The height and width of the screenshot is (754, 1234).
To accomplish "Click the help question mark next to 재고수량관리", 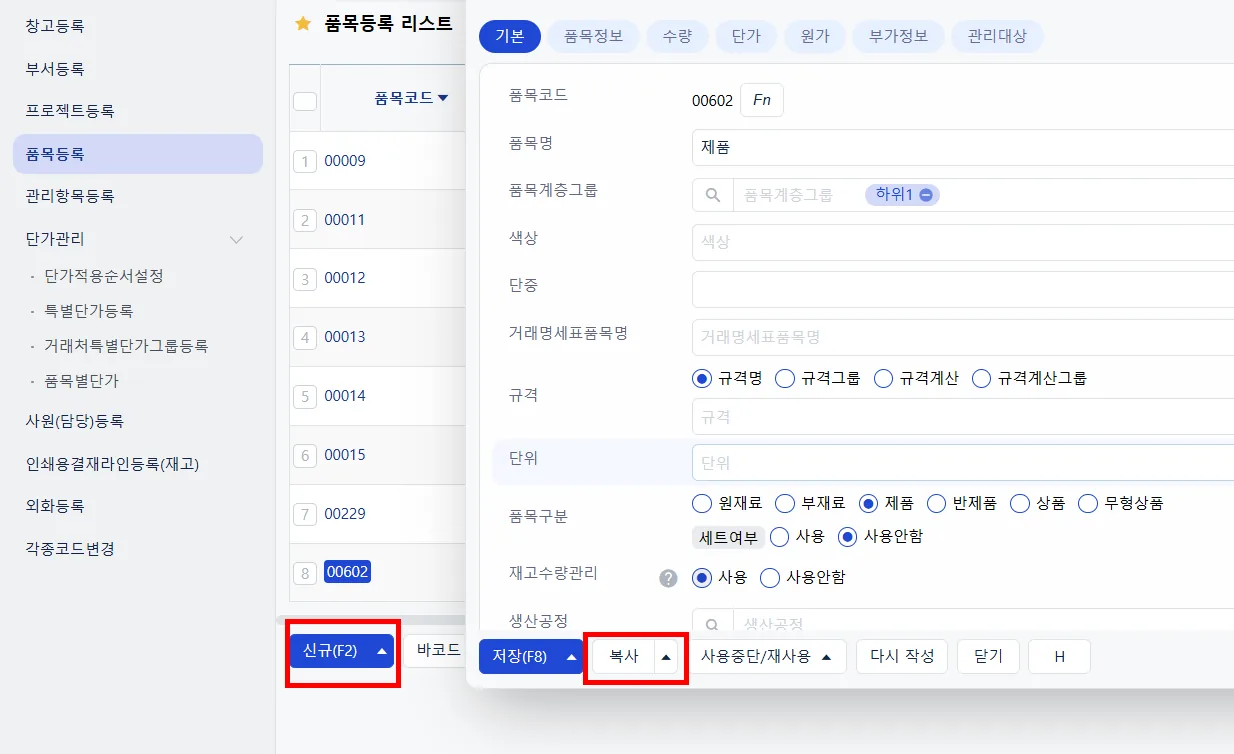I will 669,578.
